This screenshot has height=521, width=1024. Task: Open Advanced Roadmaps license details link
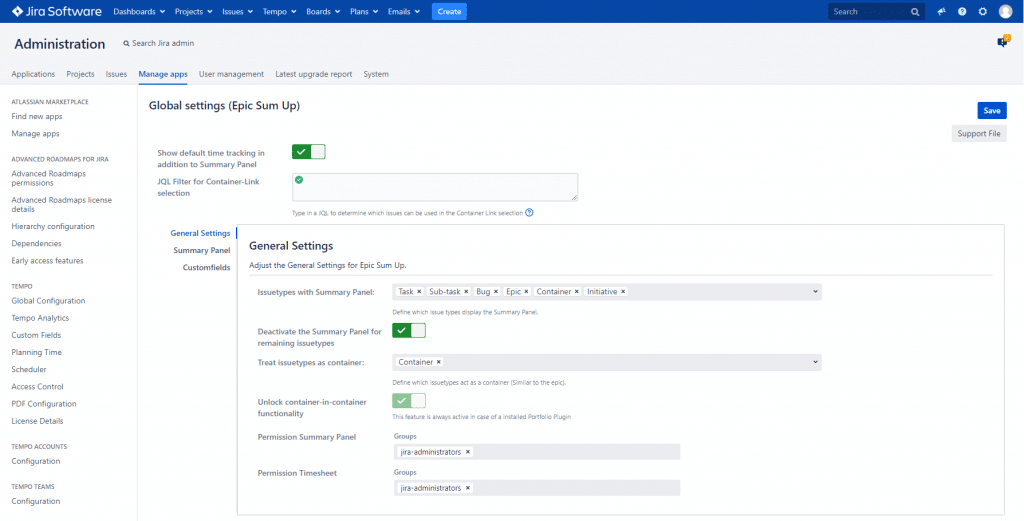click(61, 205)
